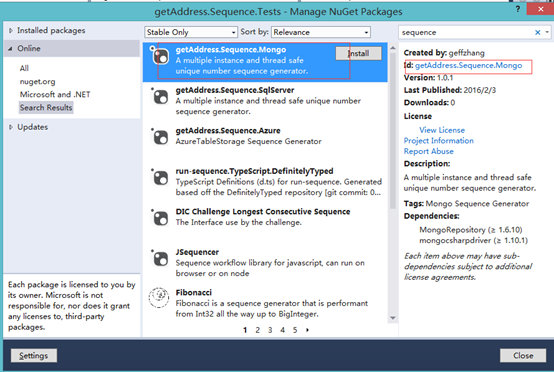Click the Last Published 2016/2/3 date
This screenshot has width=554, height=372.
coord(450,90)
